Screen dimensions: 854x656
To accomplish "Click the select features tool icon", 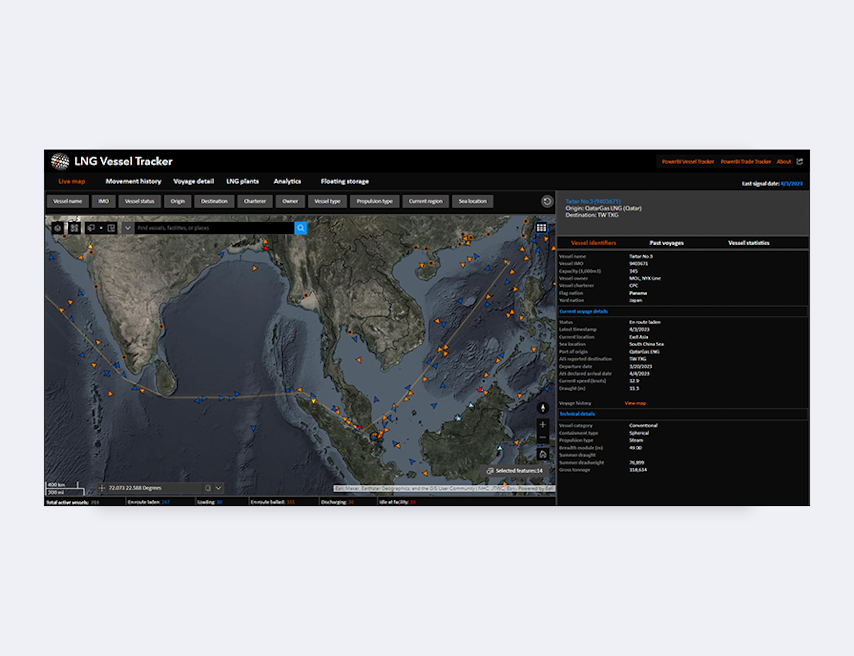I will (92, 228).
